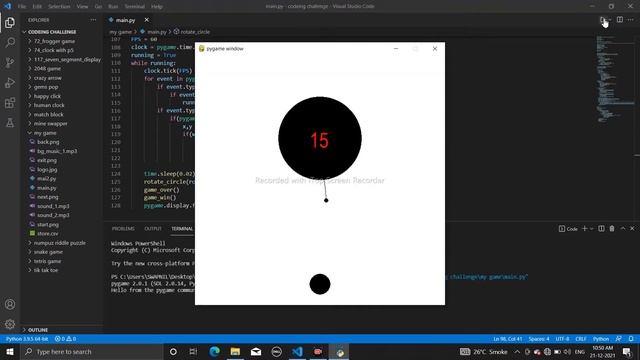640x360 pixels.
Task: Split the editor right
Action: [620, 20]
